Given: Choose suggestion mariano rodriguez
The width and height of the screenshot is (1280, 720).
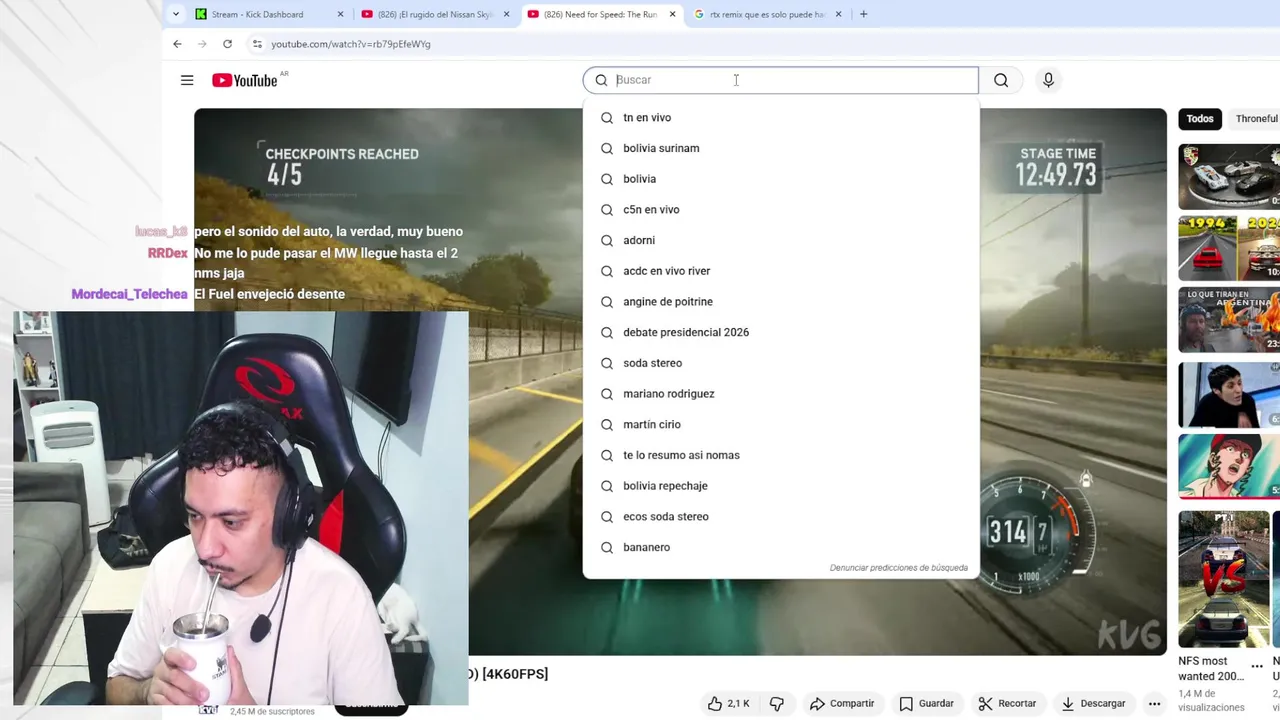Looking at the screenshot, I should [781, 394].
